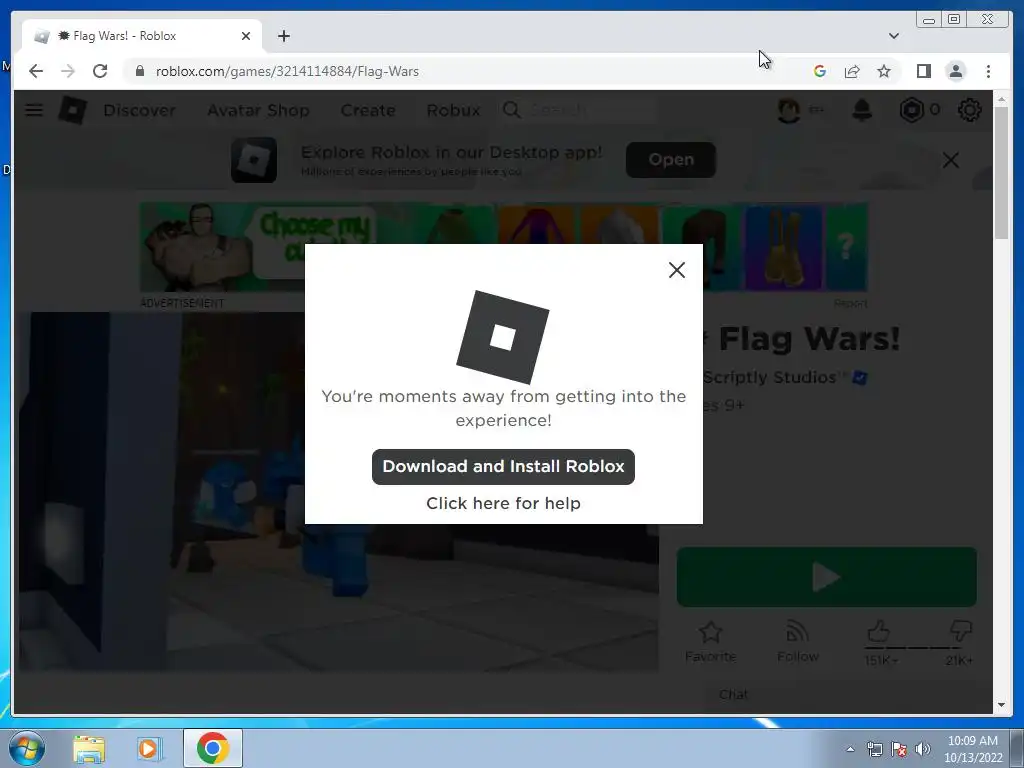The height and width of the screenshot is (768, 1024).
Task: Click the Choose my advertisement banner
Action: click(x=504, y=247)
